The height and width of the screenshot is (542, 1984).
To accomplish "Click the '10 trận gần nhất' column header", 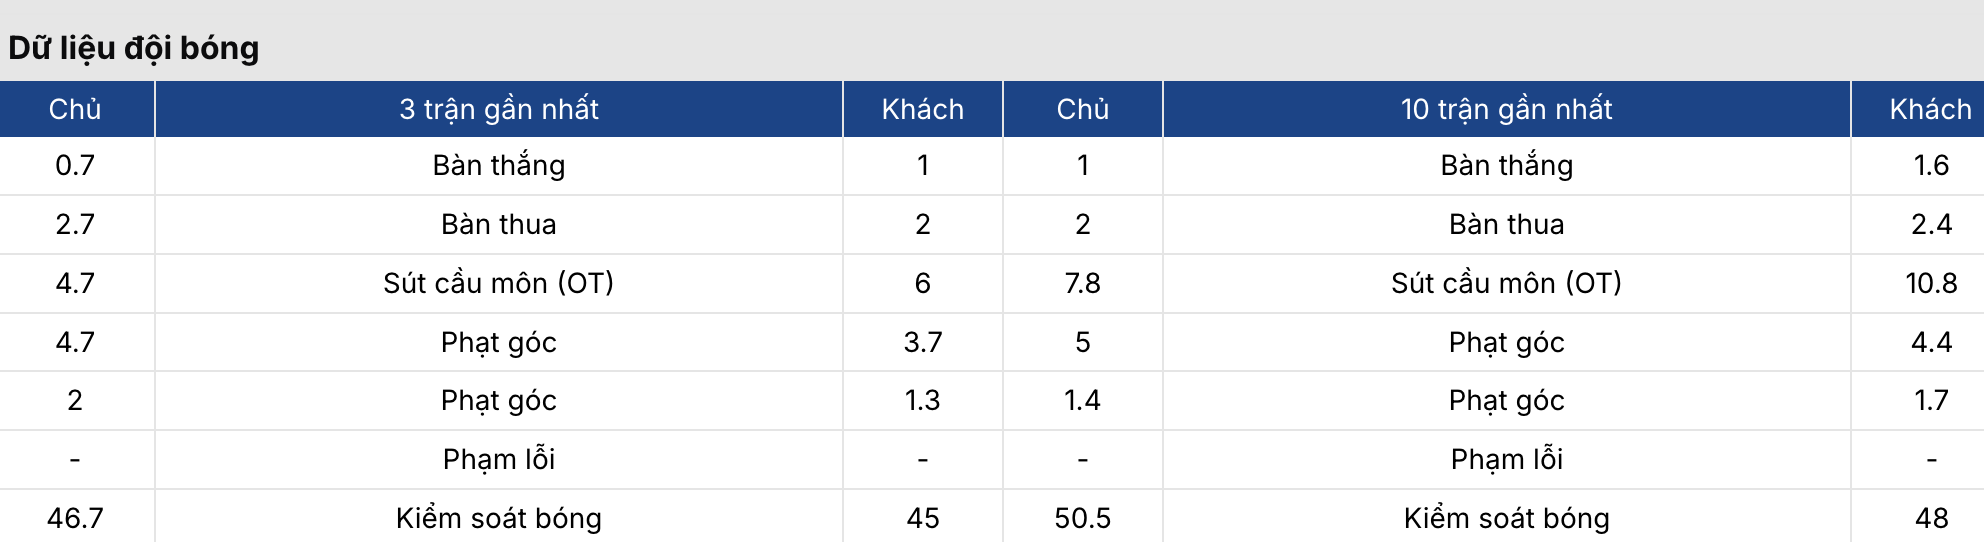I will tap(1507, 109).
